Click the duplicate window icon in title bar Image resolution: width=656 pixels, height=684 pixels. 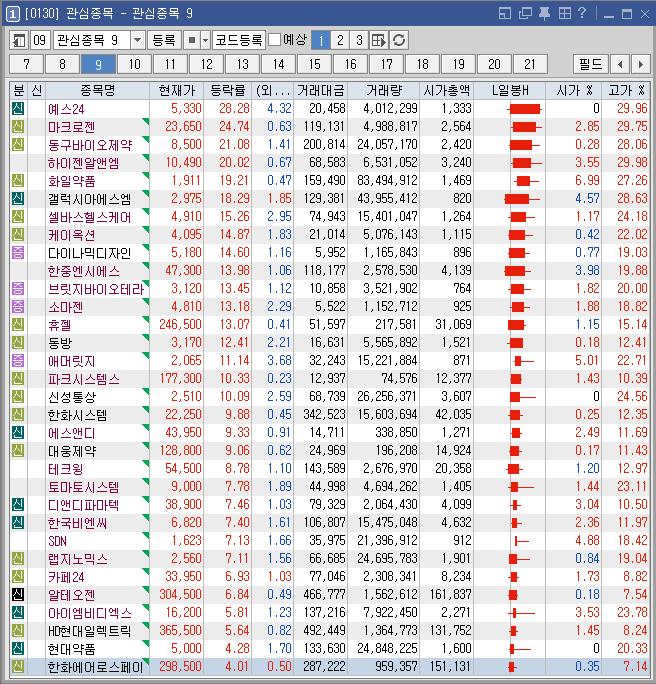click(x=525, y=14)
